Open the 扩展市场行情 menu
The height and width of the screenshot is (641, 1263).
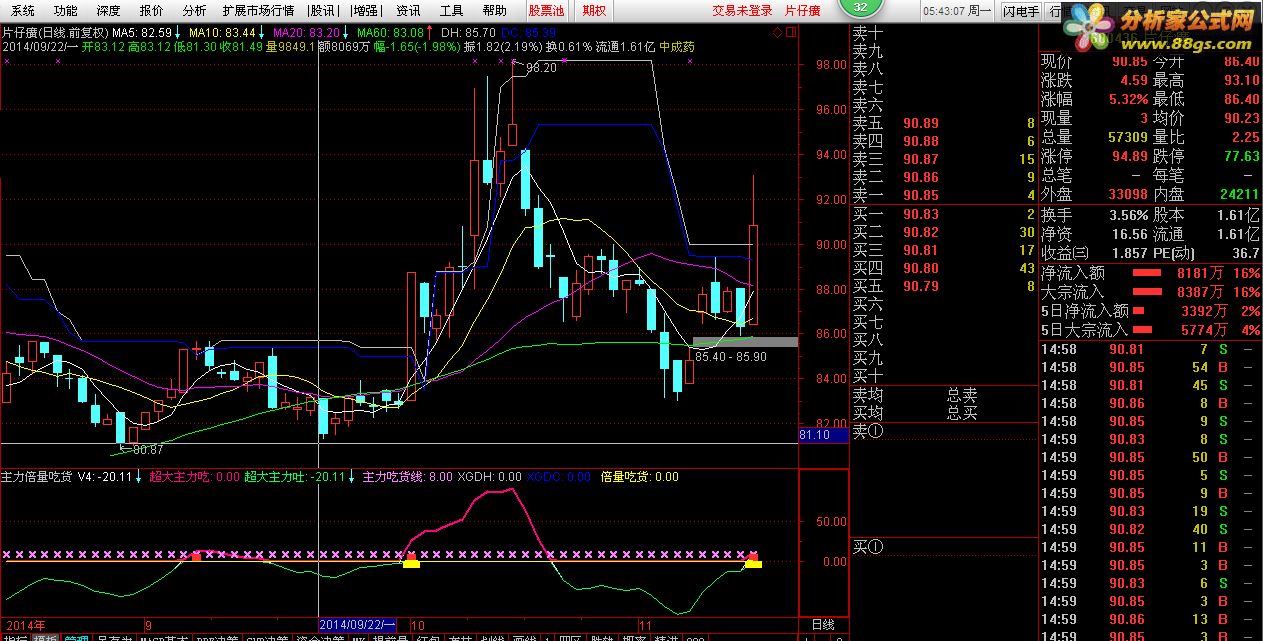coord(258,11)
